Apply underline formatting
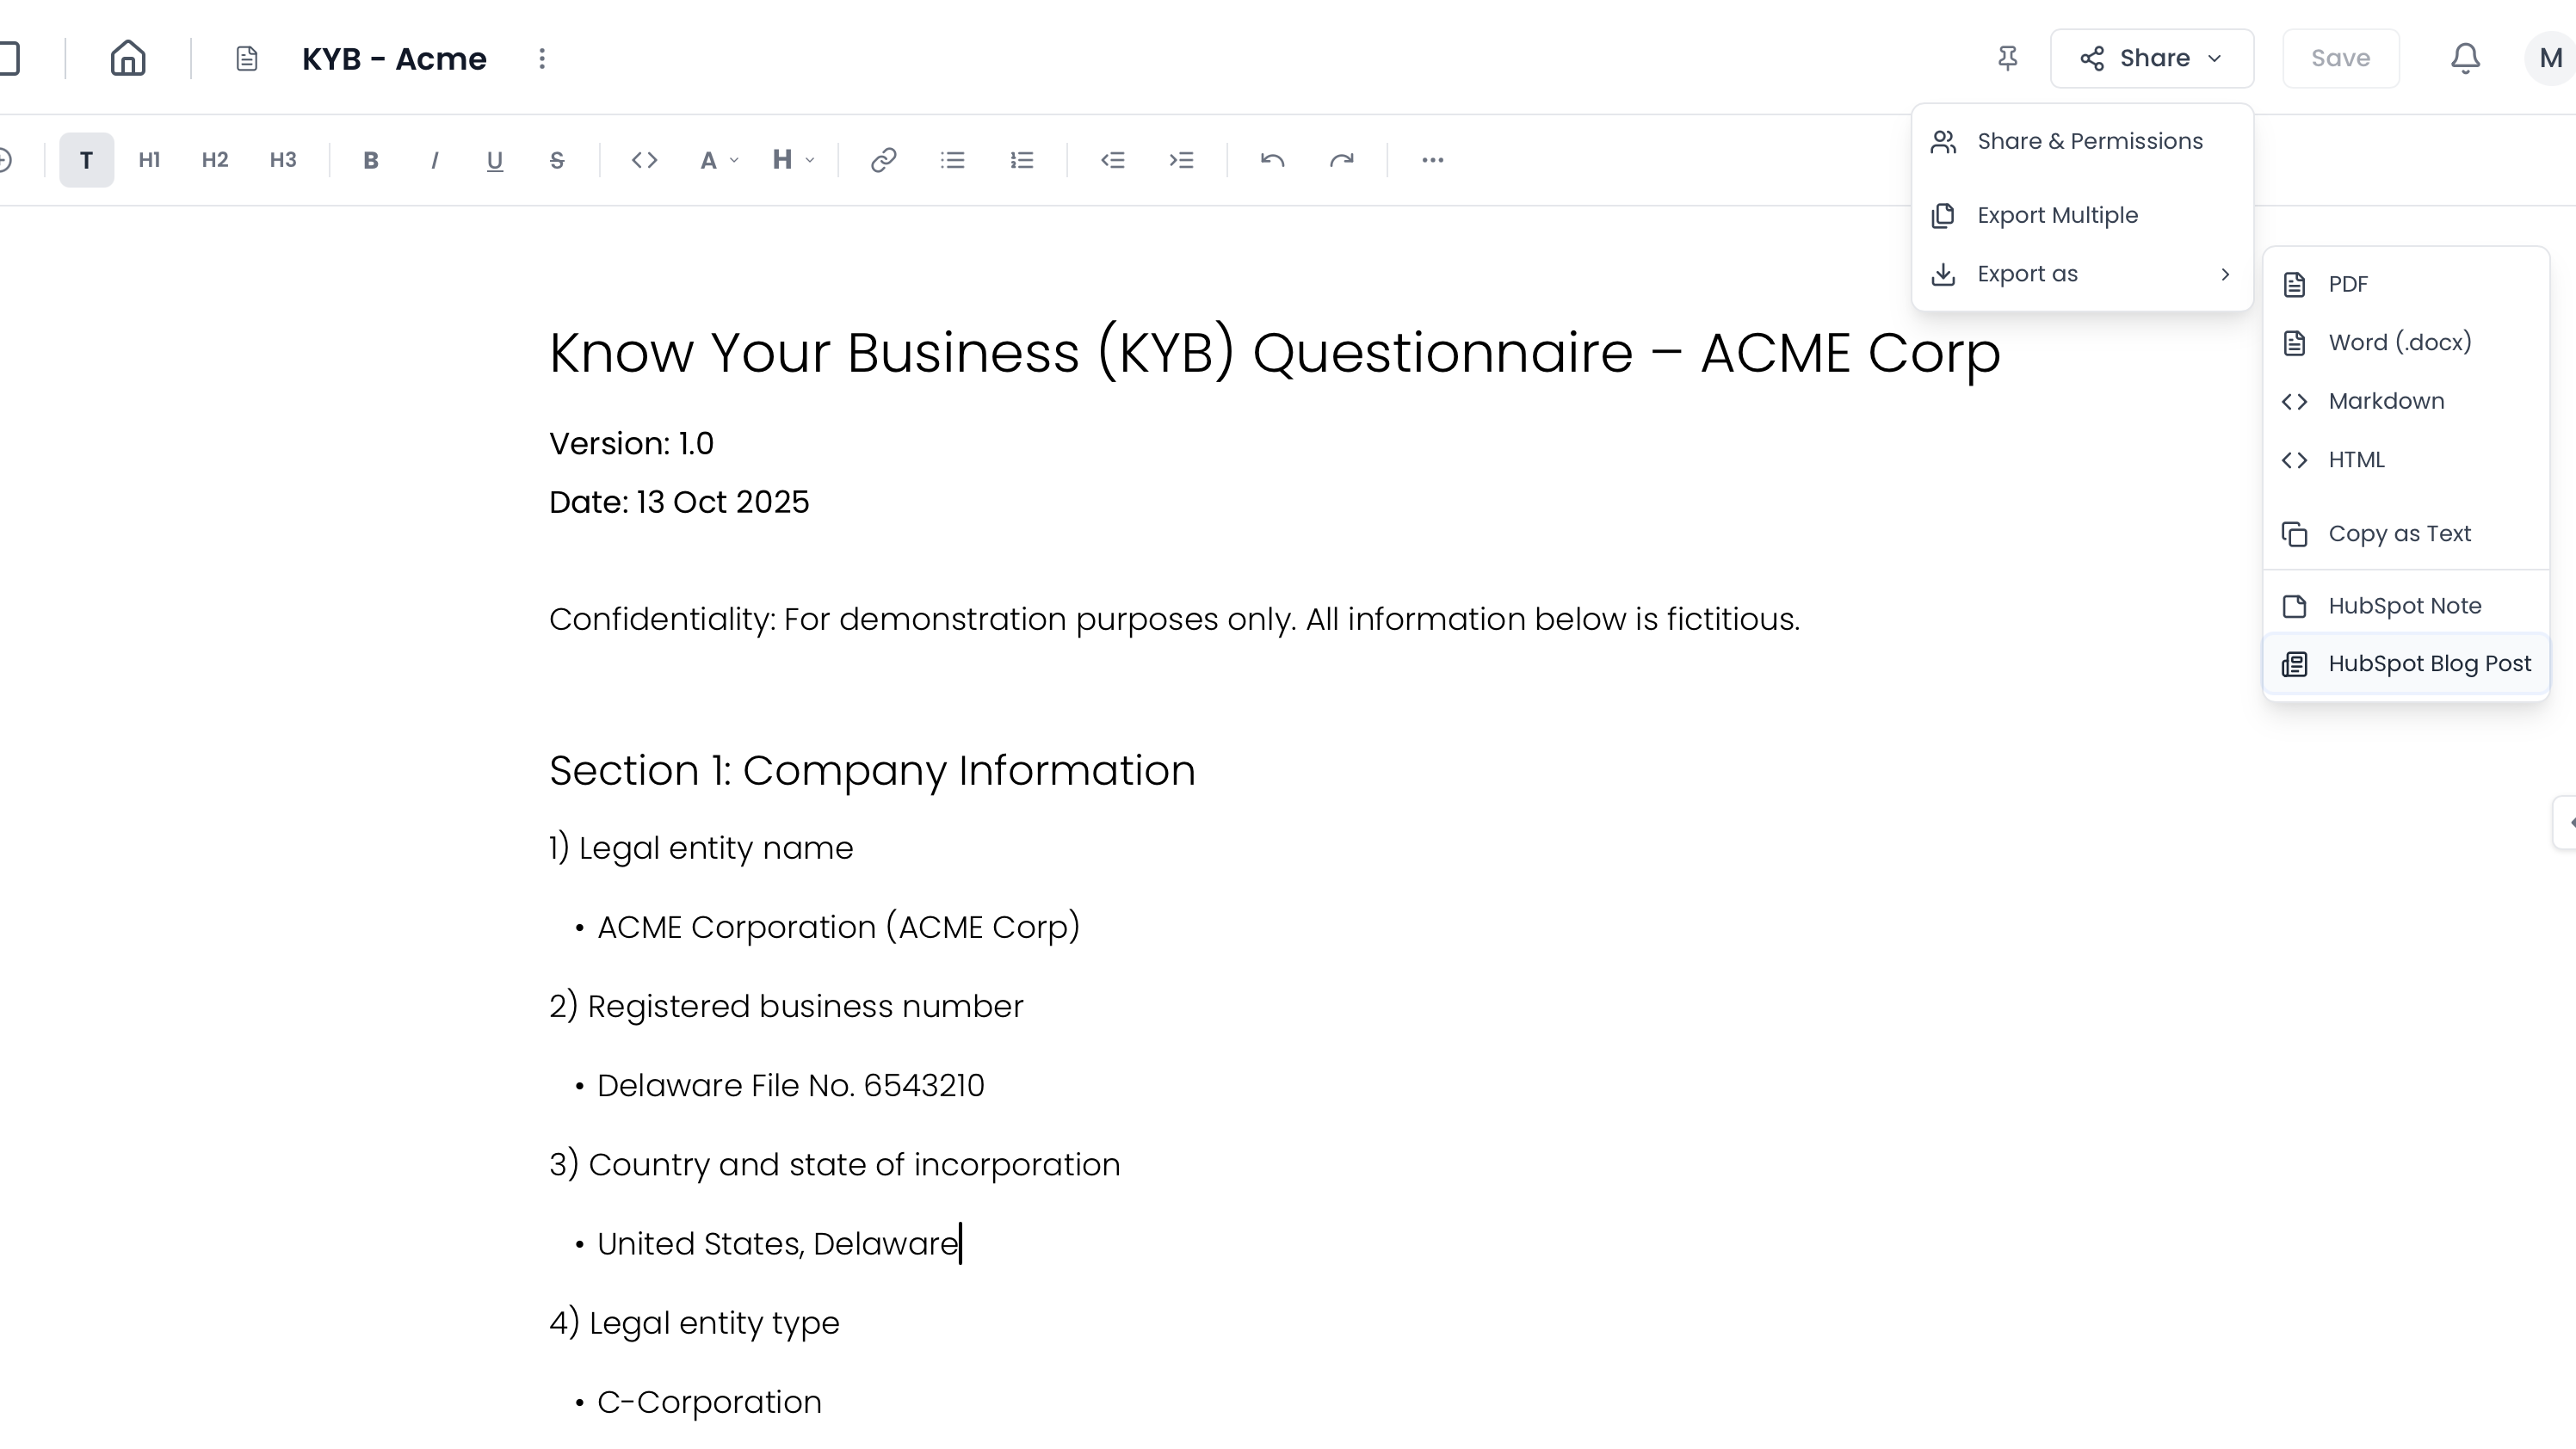This screenshot has height=1449, width=2576. tap(494, 160)
